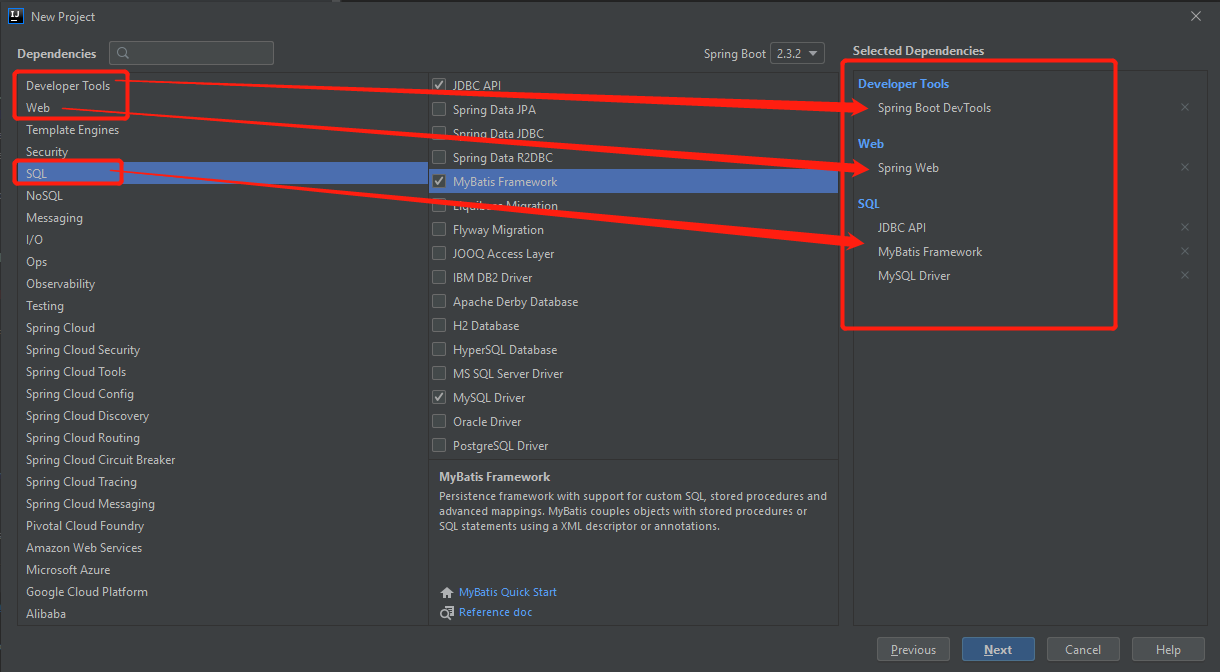Remove Spring Web with its X icon
The height and width of the screenshot is (672, 1220).
coord(1185,167)
